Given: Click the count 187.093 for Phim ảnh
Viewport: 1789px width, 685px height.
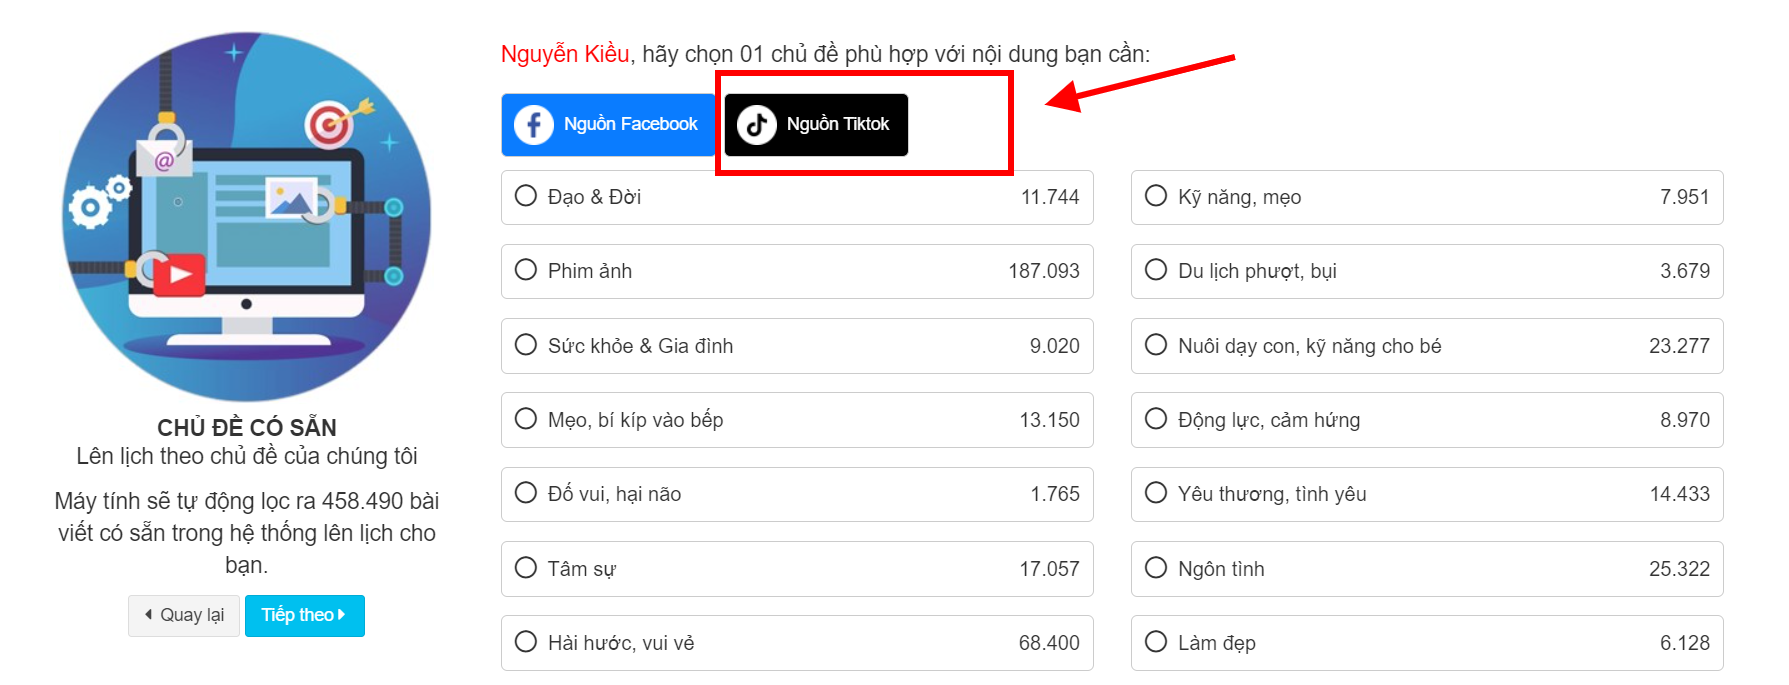Looking at the screenshot, I should 1044,271.
